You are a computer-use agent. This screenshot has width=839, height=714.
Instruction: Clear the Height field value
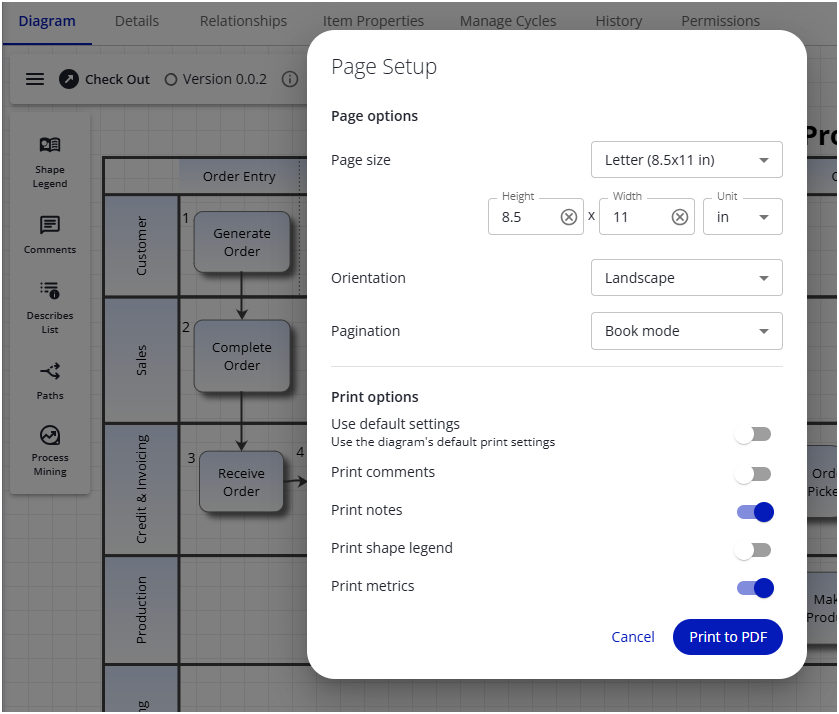tap(569, 217)
